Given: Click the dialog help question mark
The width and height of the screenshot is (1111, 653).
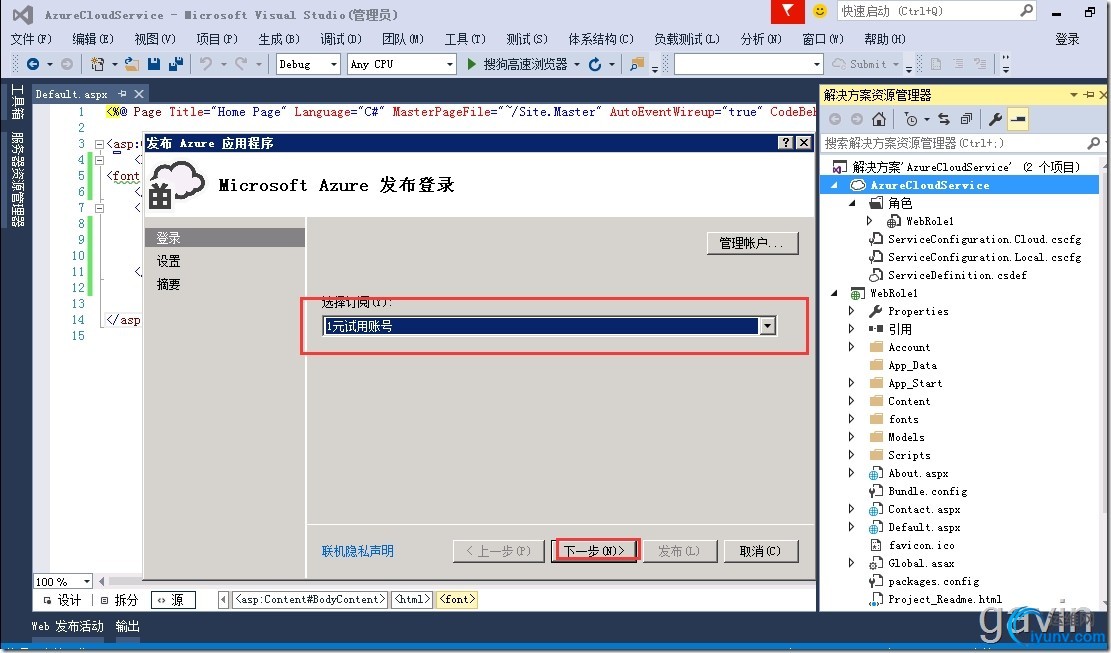Looking at the screenshot, I should 785,142.
